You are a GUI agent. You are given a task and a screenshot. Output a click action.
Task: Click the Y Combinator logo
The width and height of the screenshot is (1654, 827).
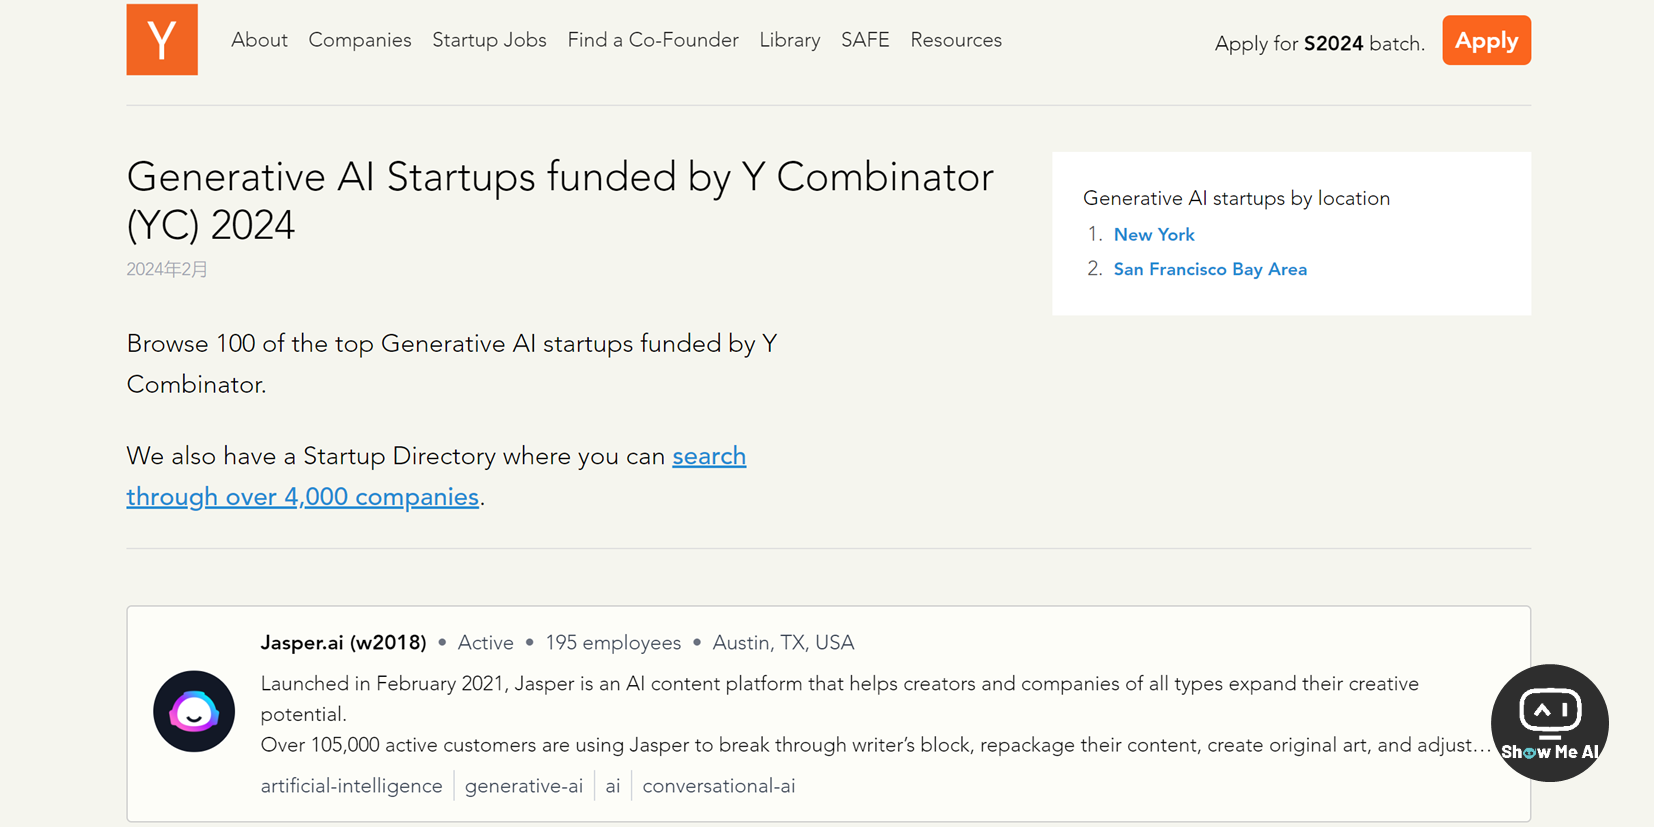(162, 40)
